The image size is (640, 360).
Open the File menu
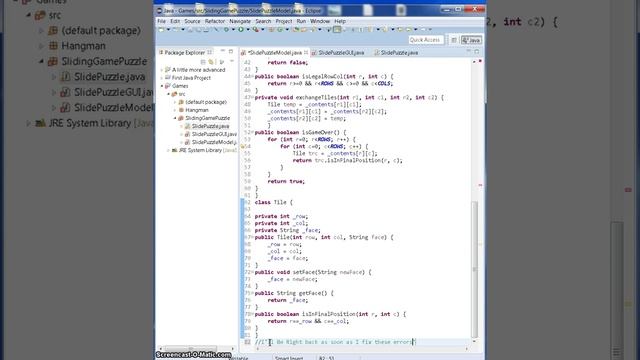[x=162, y=21]
